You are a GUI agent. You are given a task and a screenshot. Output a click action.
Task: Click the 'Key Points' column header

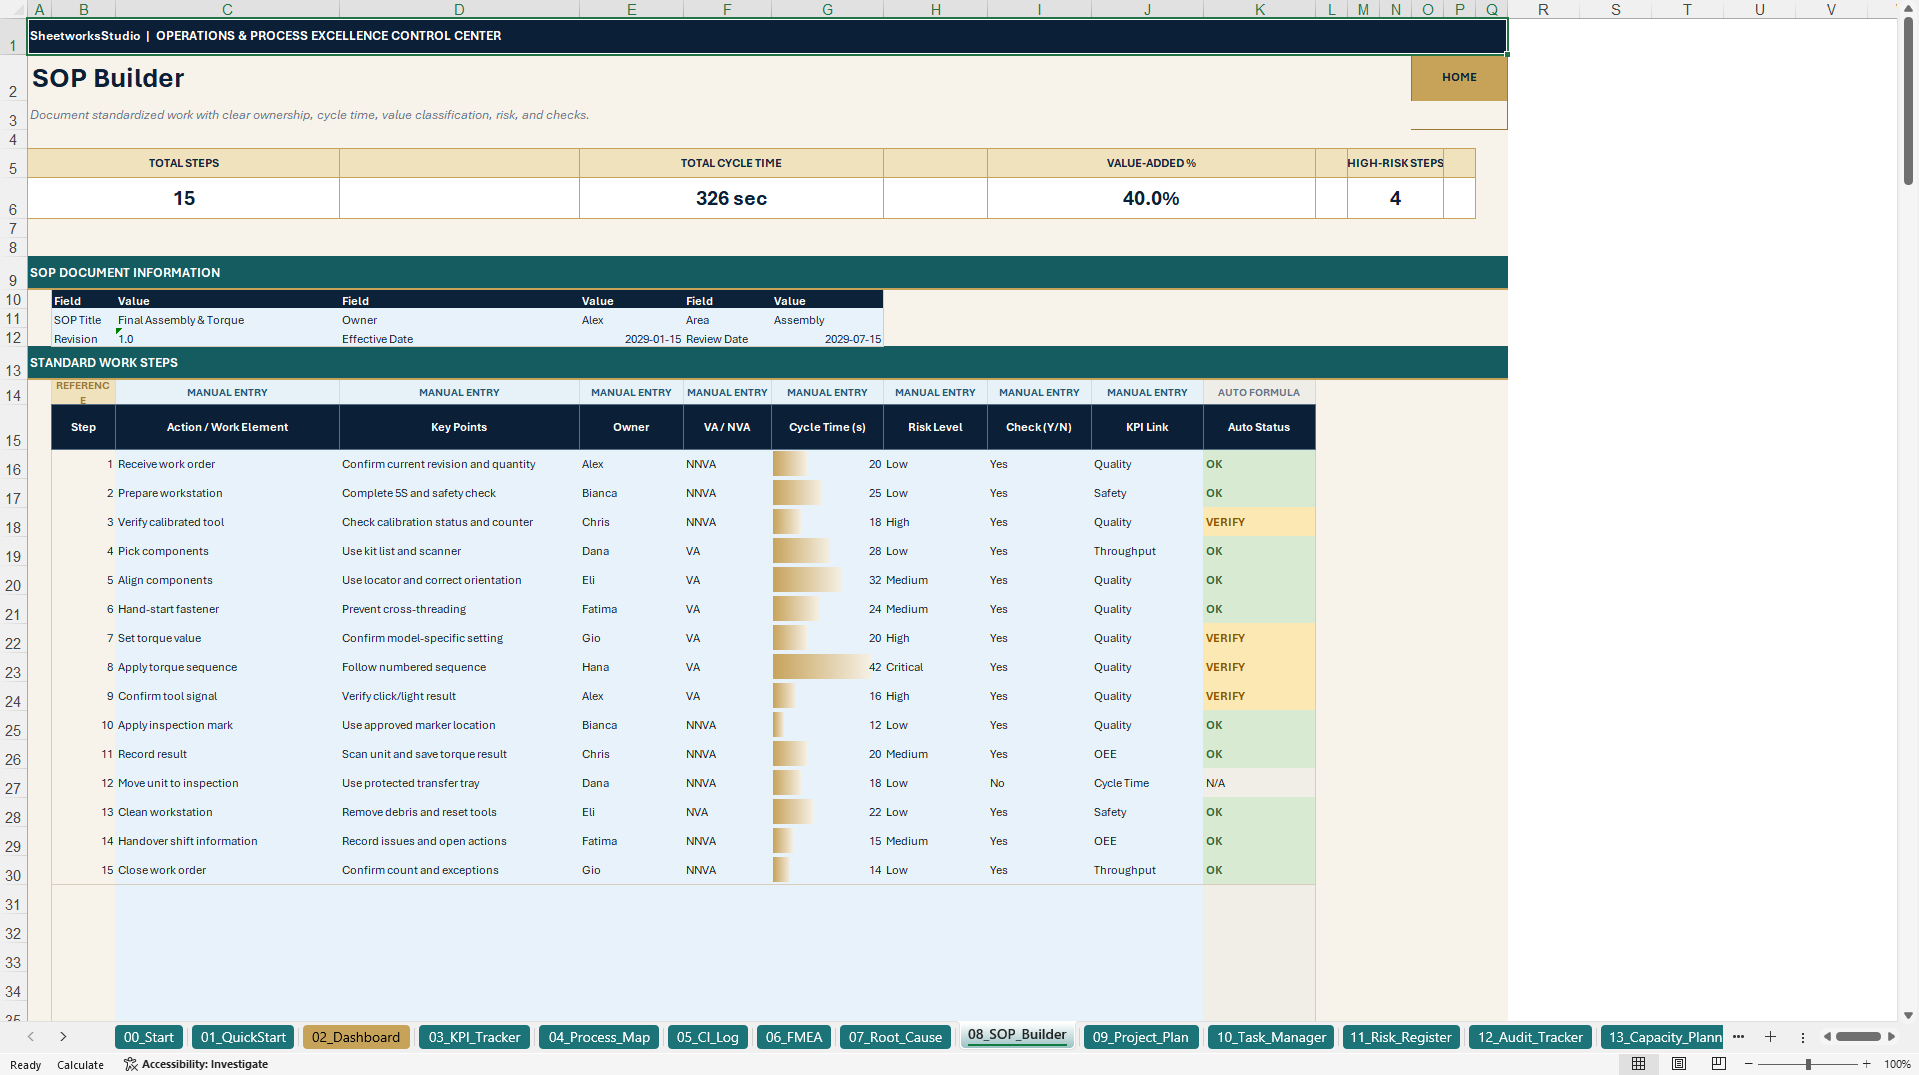coord(459,427)
